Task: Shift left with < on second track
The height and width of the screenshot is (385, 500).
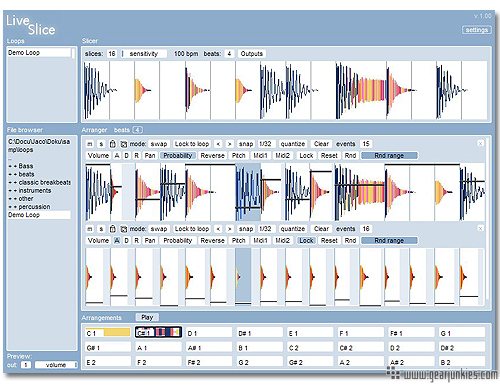Action: pos(218,229)
